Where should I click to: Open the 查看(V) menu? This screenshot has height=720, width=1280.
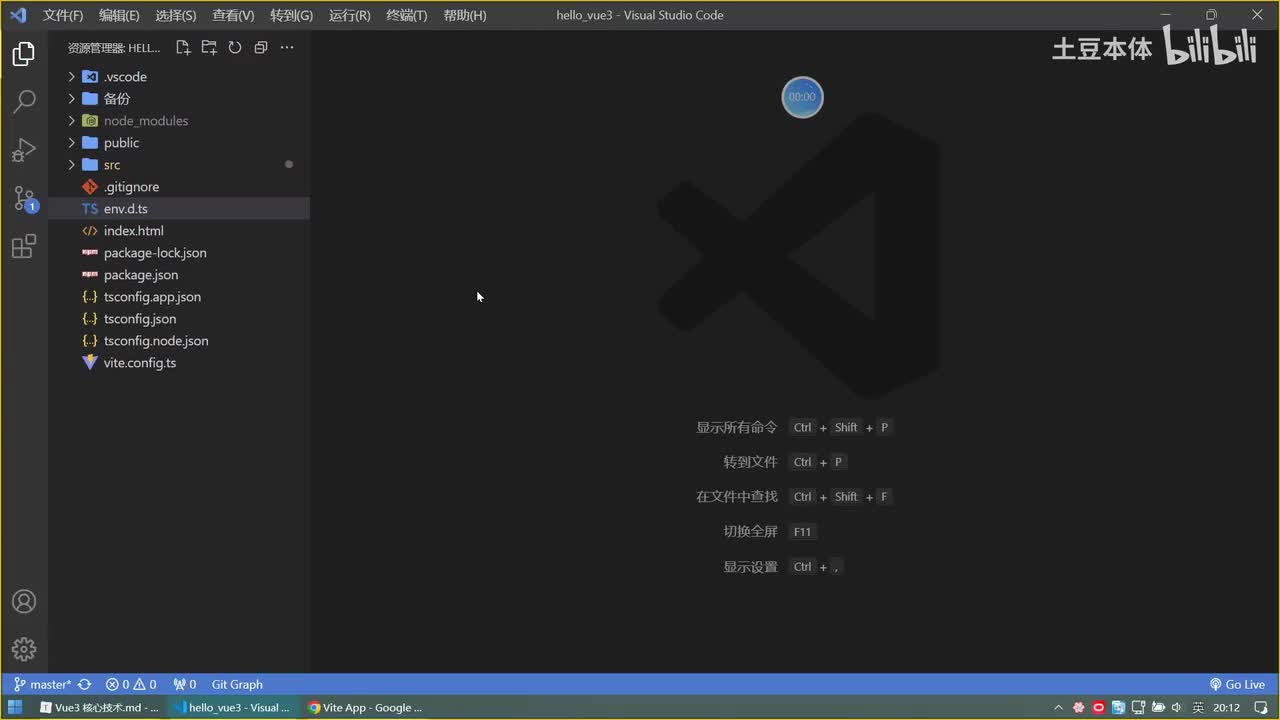click(x=233, y=15)
